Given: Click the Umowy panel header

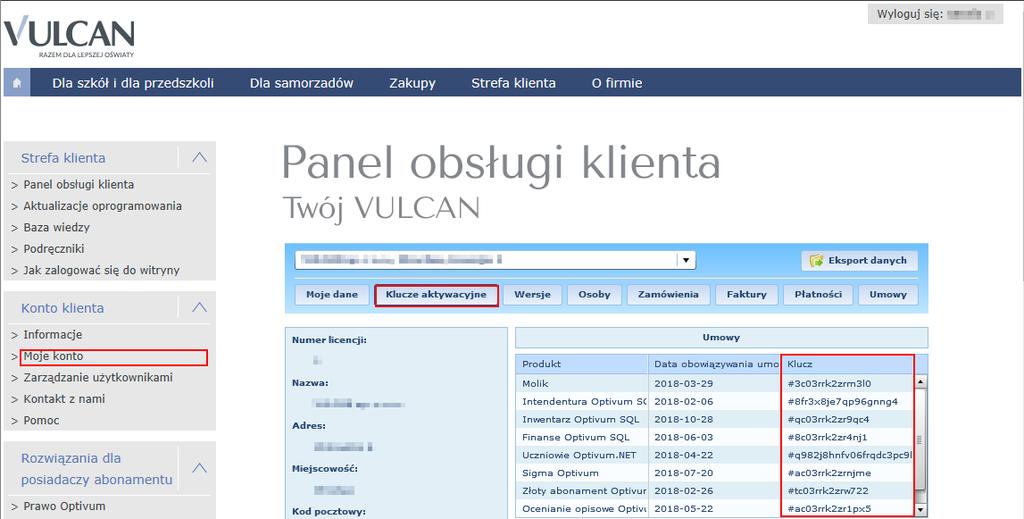Looking at the screenshot, I should (721, 338).
